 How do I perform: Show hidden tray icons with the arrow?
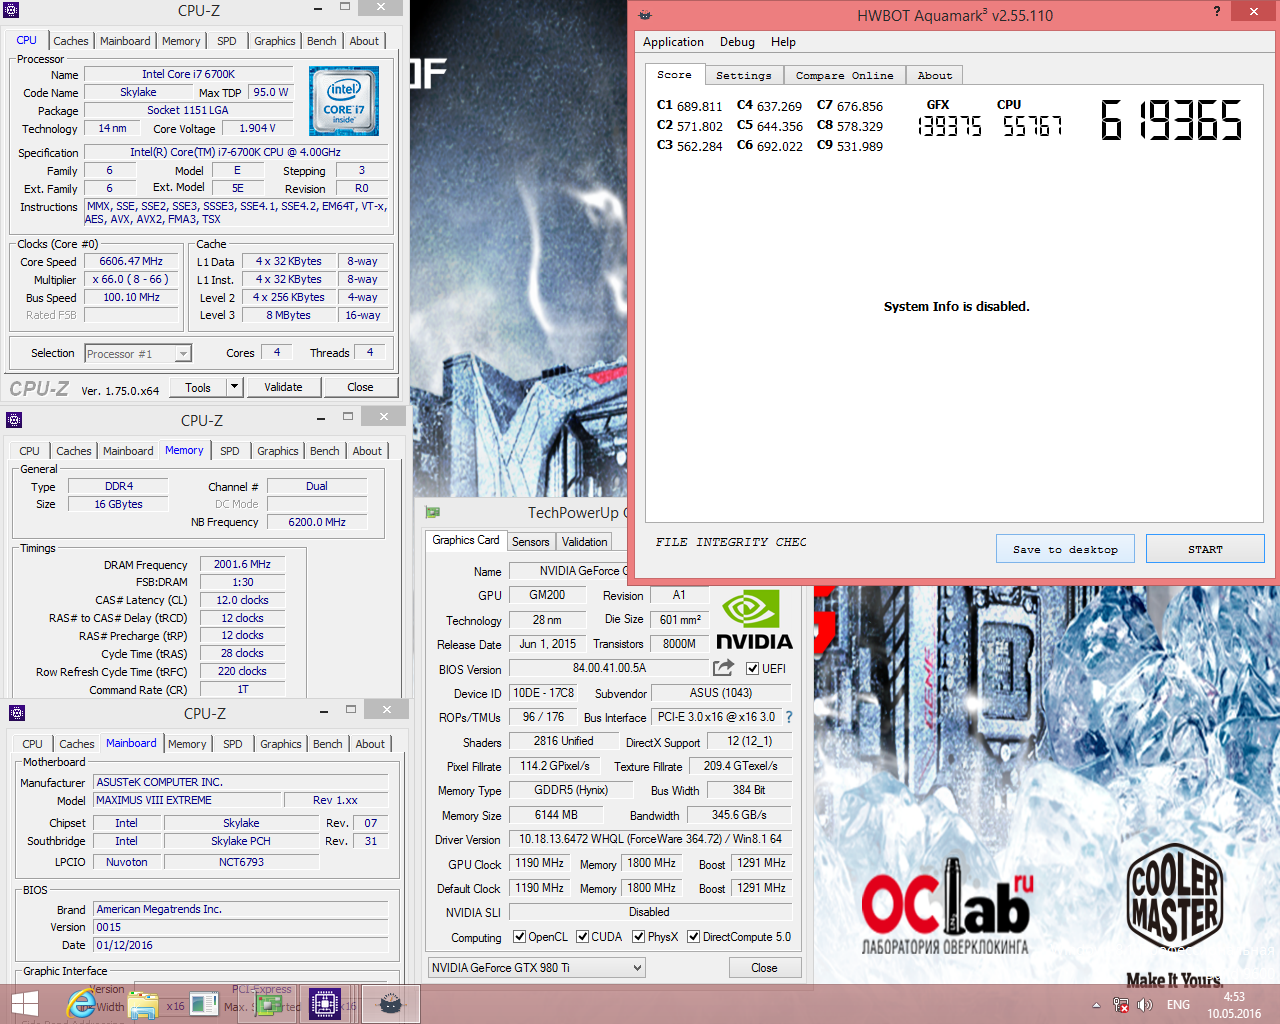pos(1096,1005)
